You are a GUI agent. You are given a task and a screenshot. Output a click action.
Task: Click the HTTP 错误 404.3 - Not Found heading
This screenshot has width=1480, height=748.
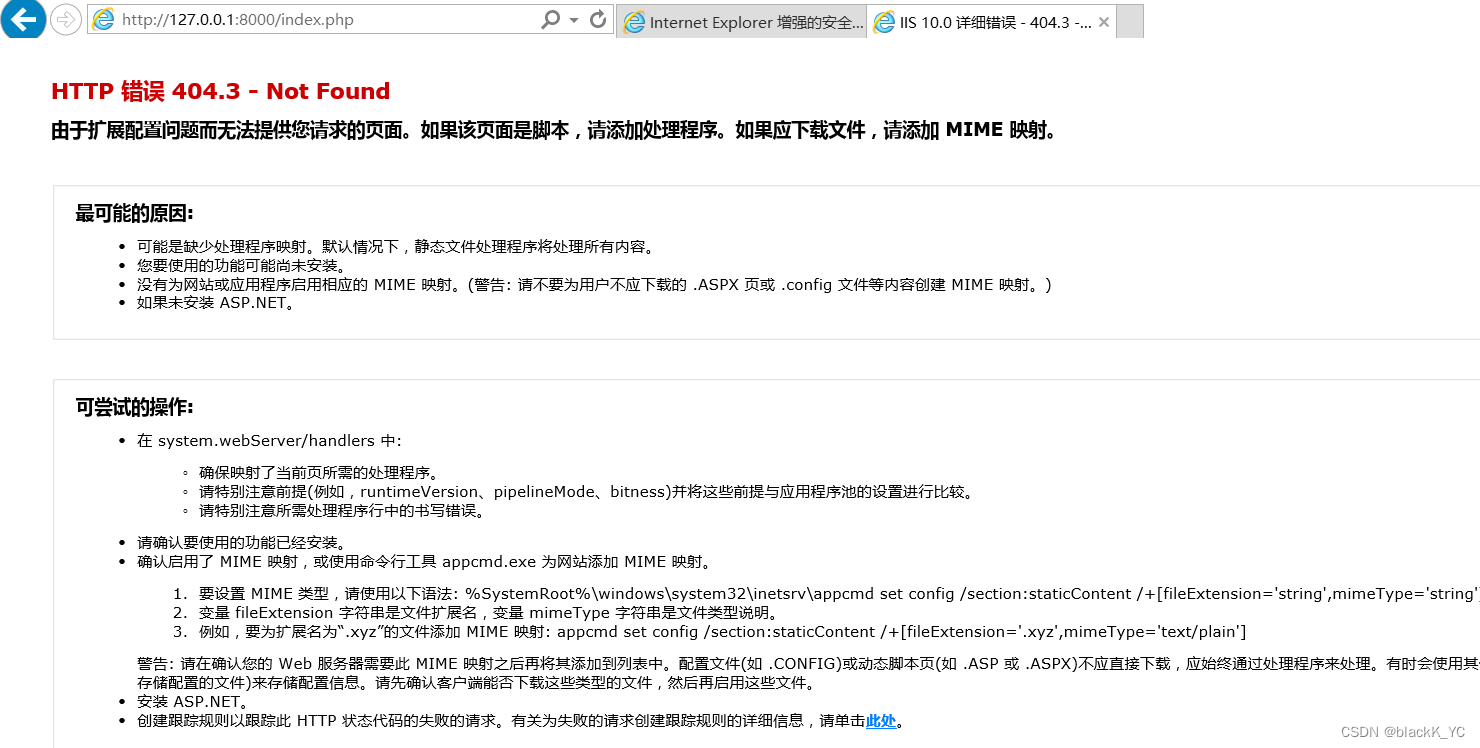tap(220, 91)
